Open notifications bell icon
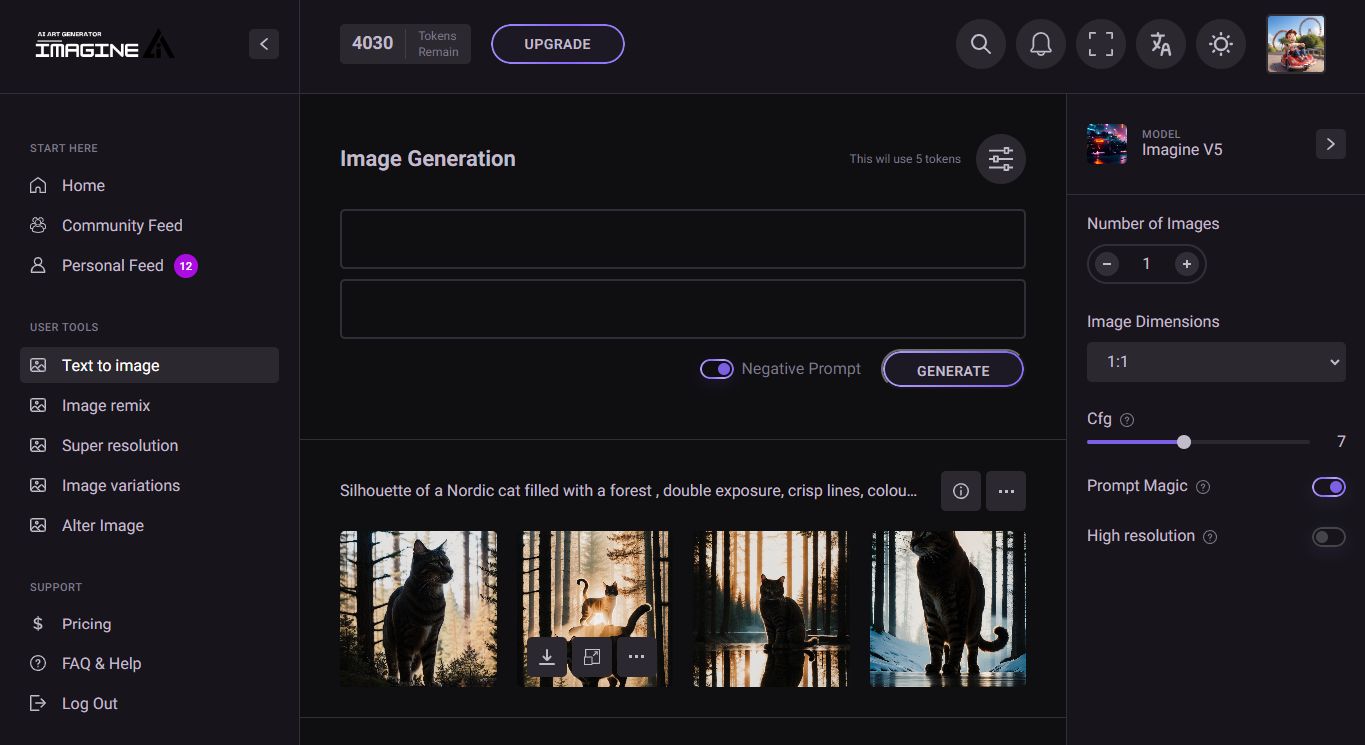 point(1041,44)
